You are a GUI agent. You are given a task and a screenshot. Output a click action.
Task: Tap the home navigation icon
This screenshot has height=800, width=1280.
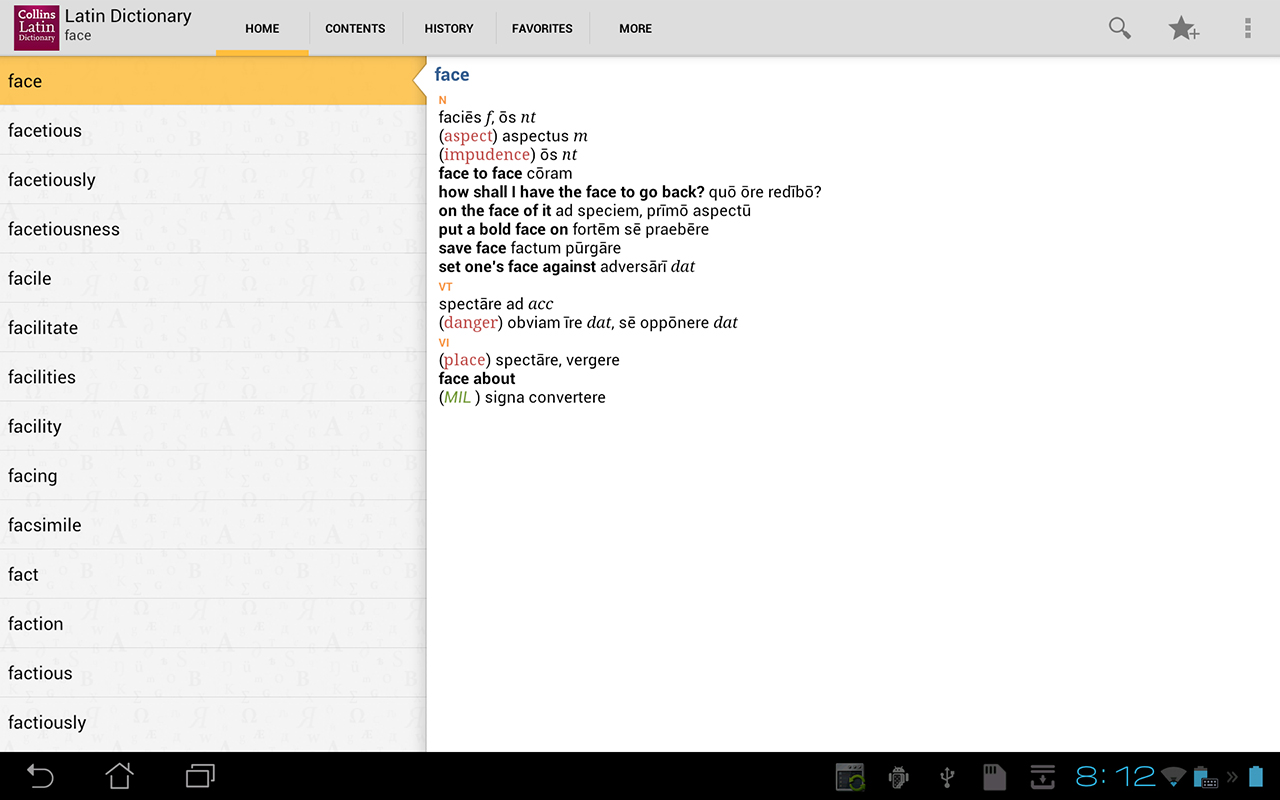click(x=119, y=776)
